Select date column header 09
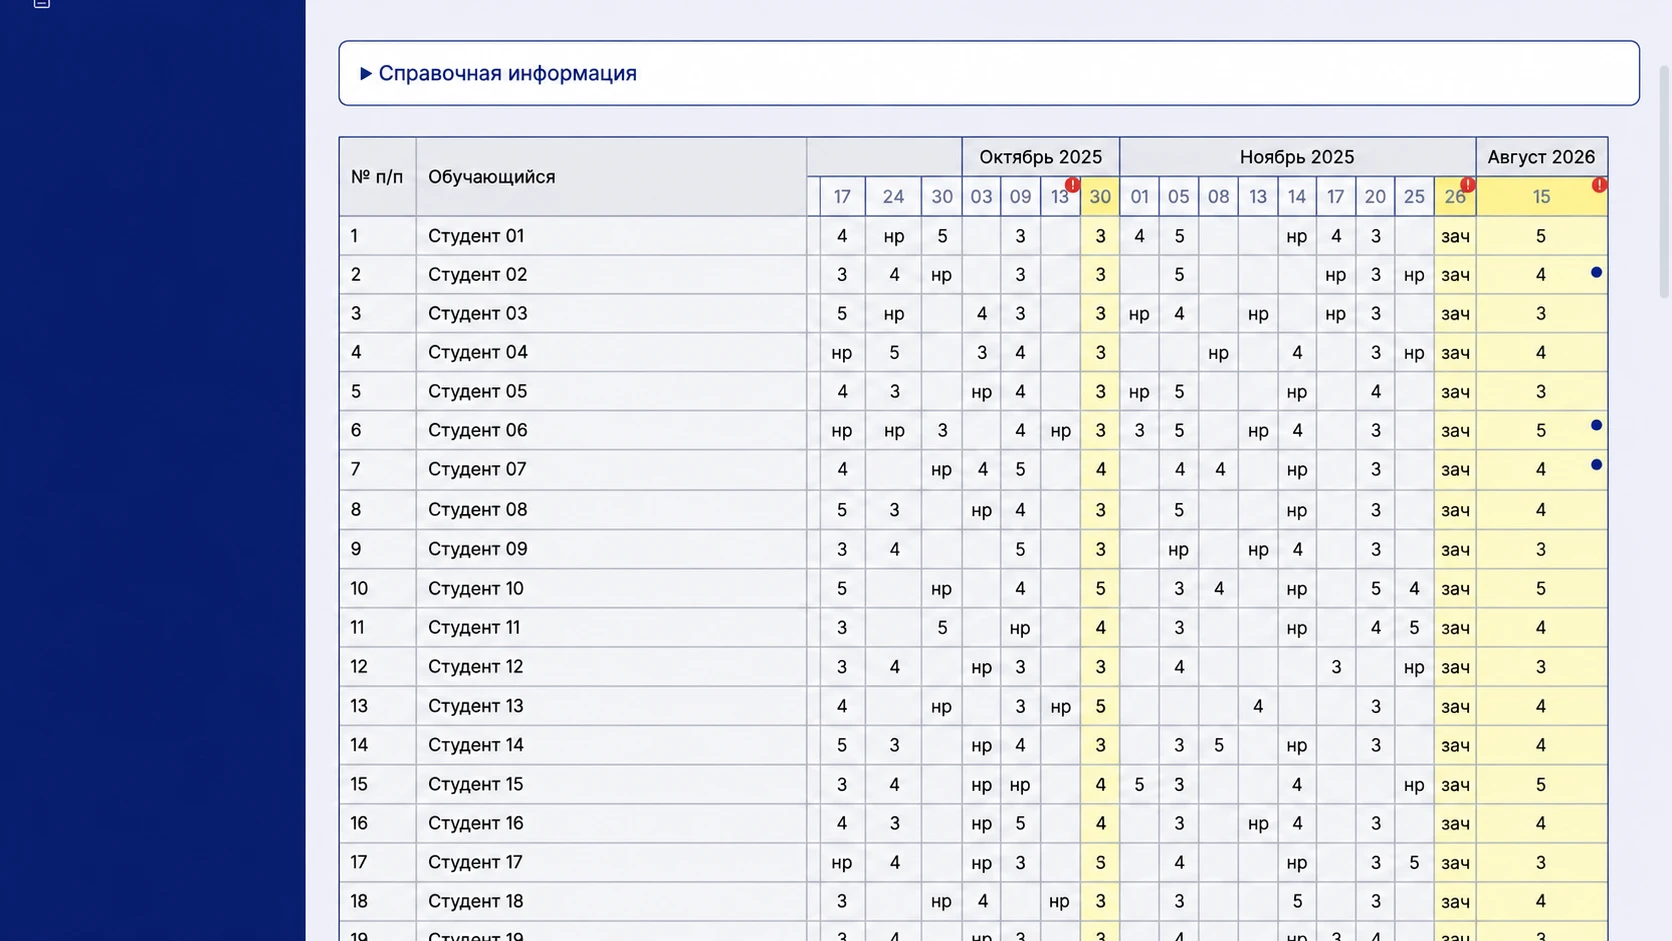1672x941 pixels. pos(1020,197)
